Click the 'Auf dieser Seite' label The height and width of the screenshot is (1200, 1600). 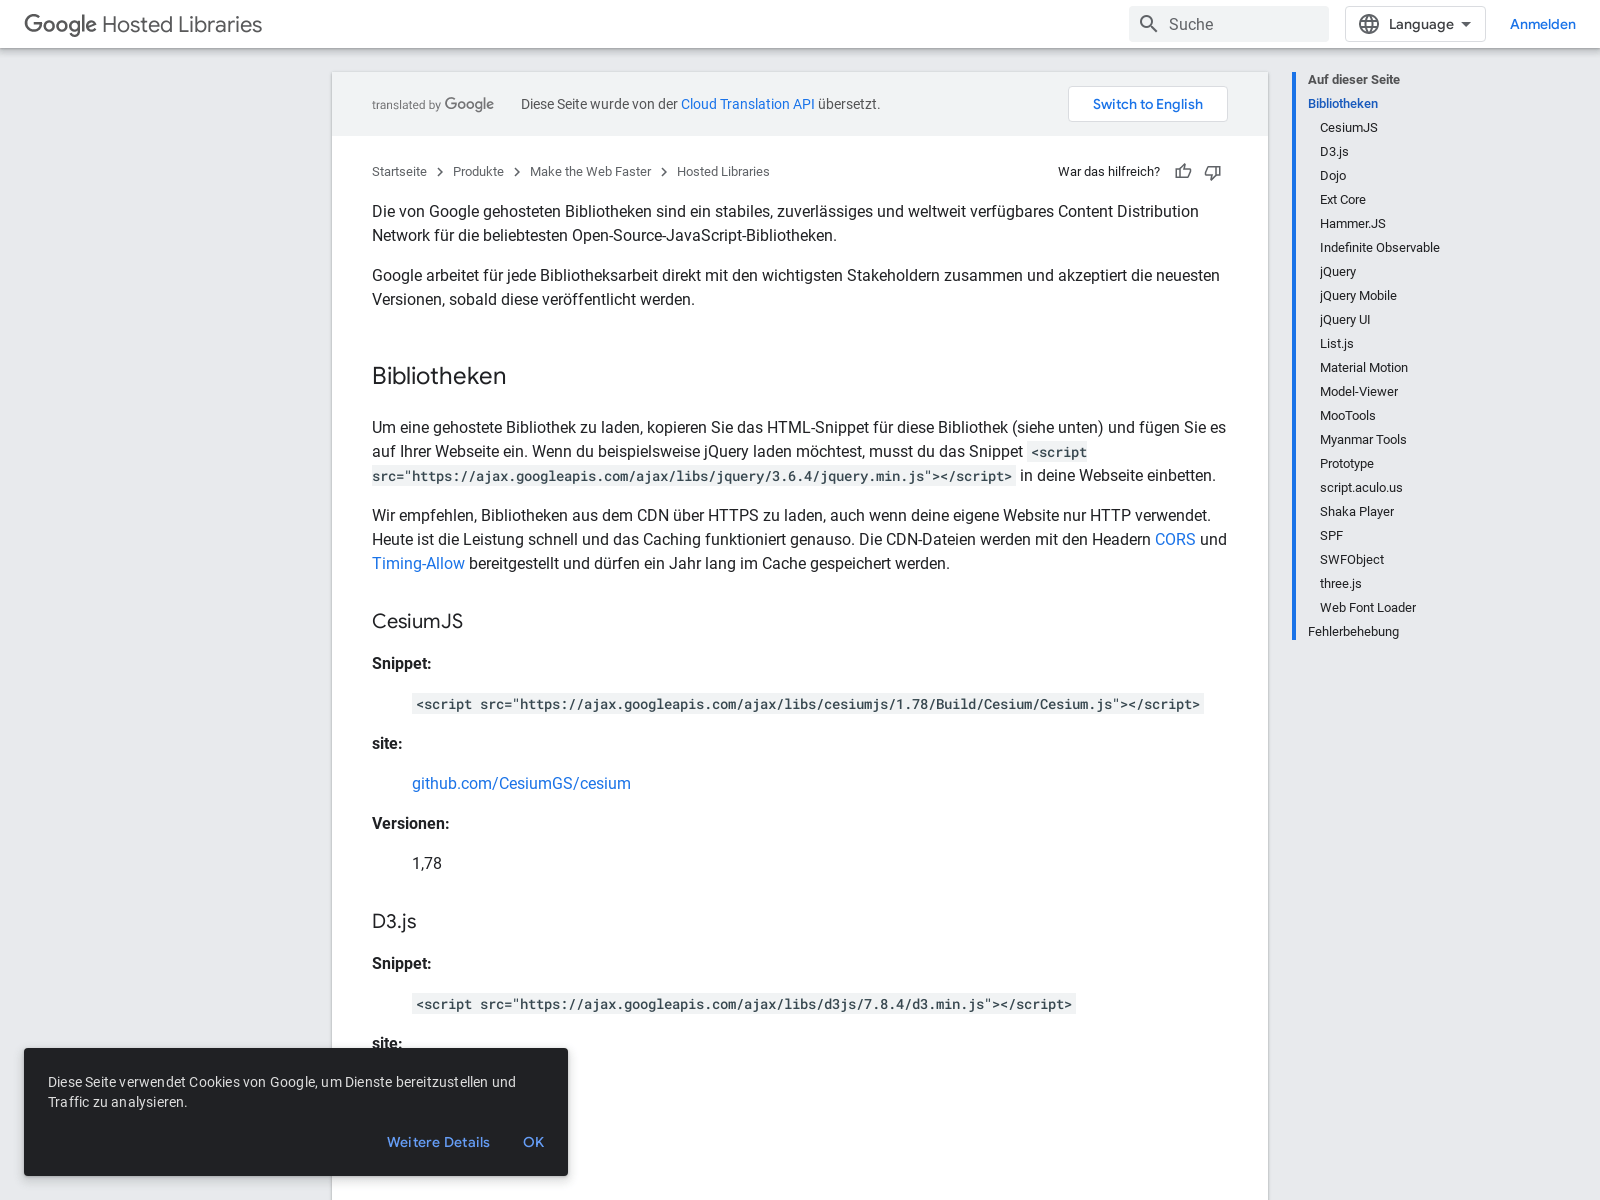pos(1354,80)
